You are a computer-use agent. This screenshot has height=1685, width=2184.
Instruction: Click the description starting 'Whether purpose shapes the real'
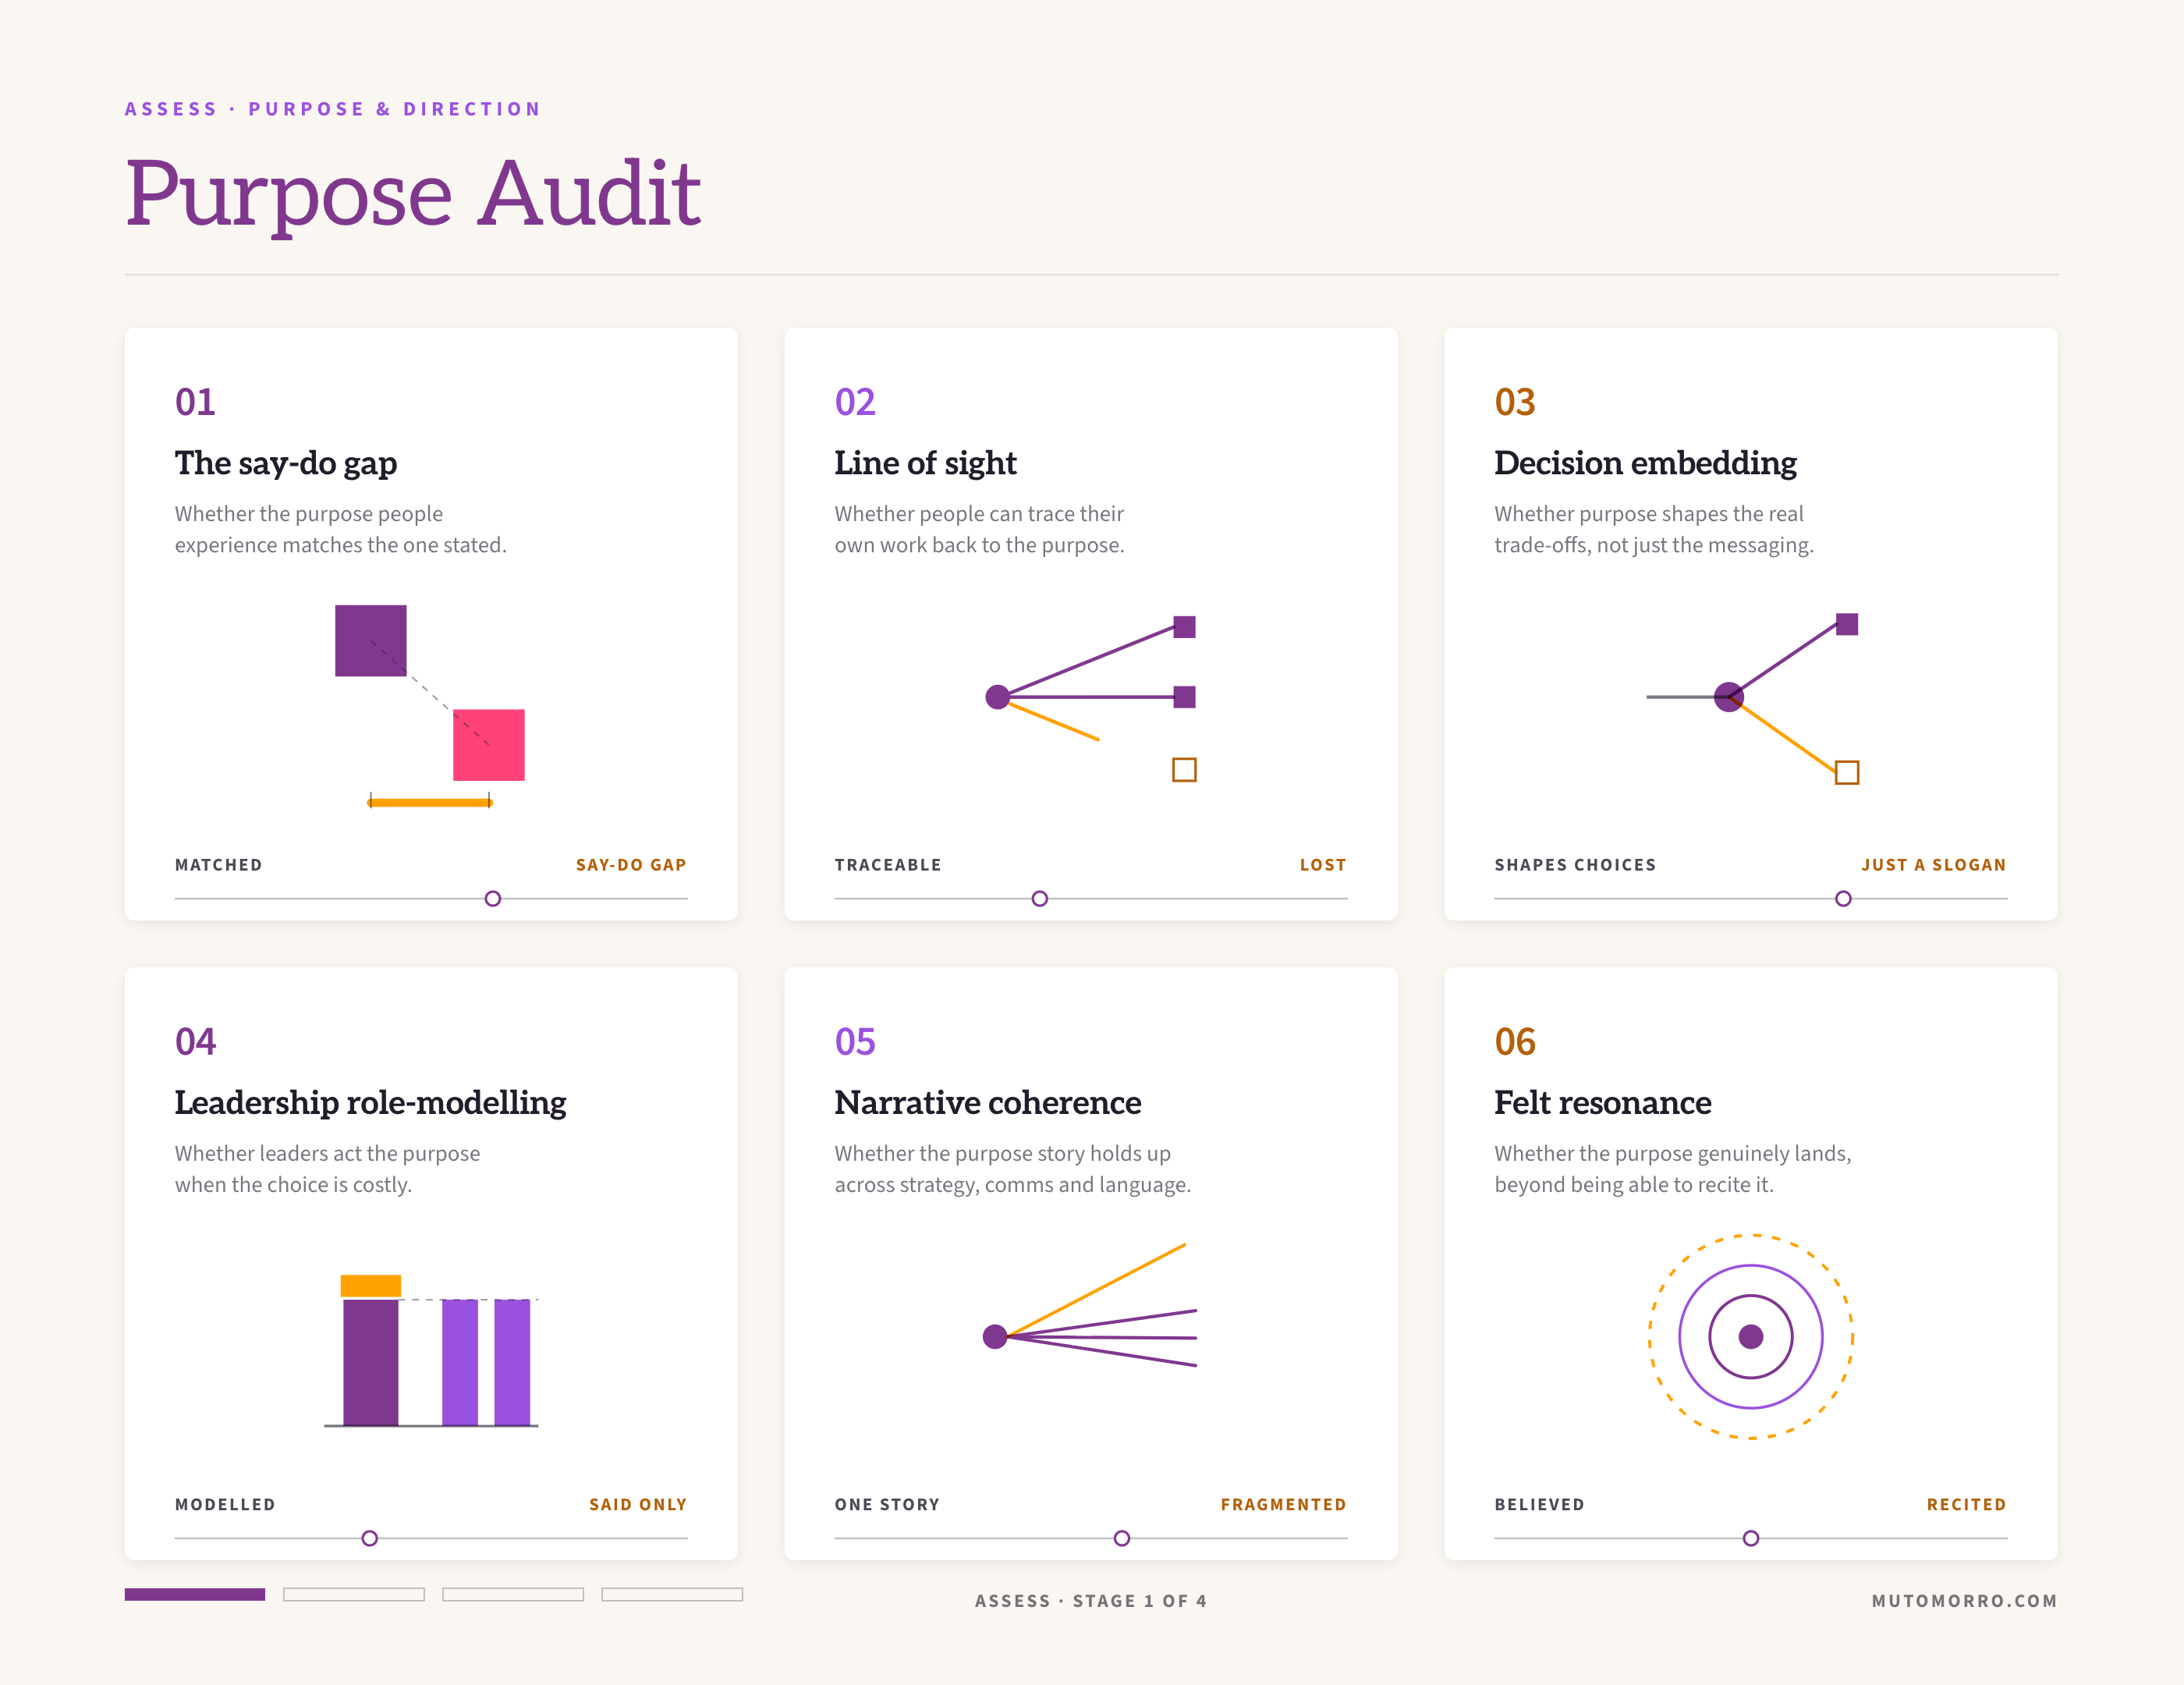coord(1654,529)
